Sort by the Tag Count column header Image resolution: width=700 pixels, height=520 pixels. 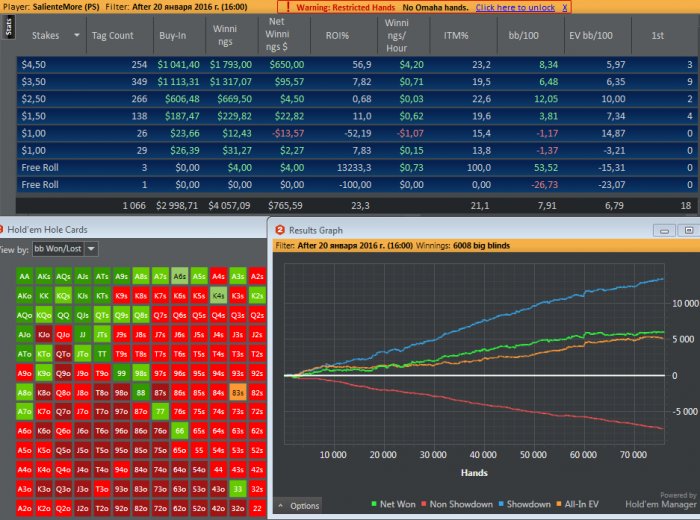click(x=112, y=35)
